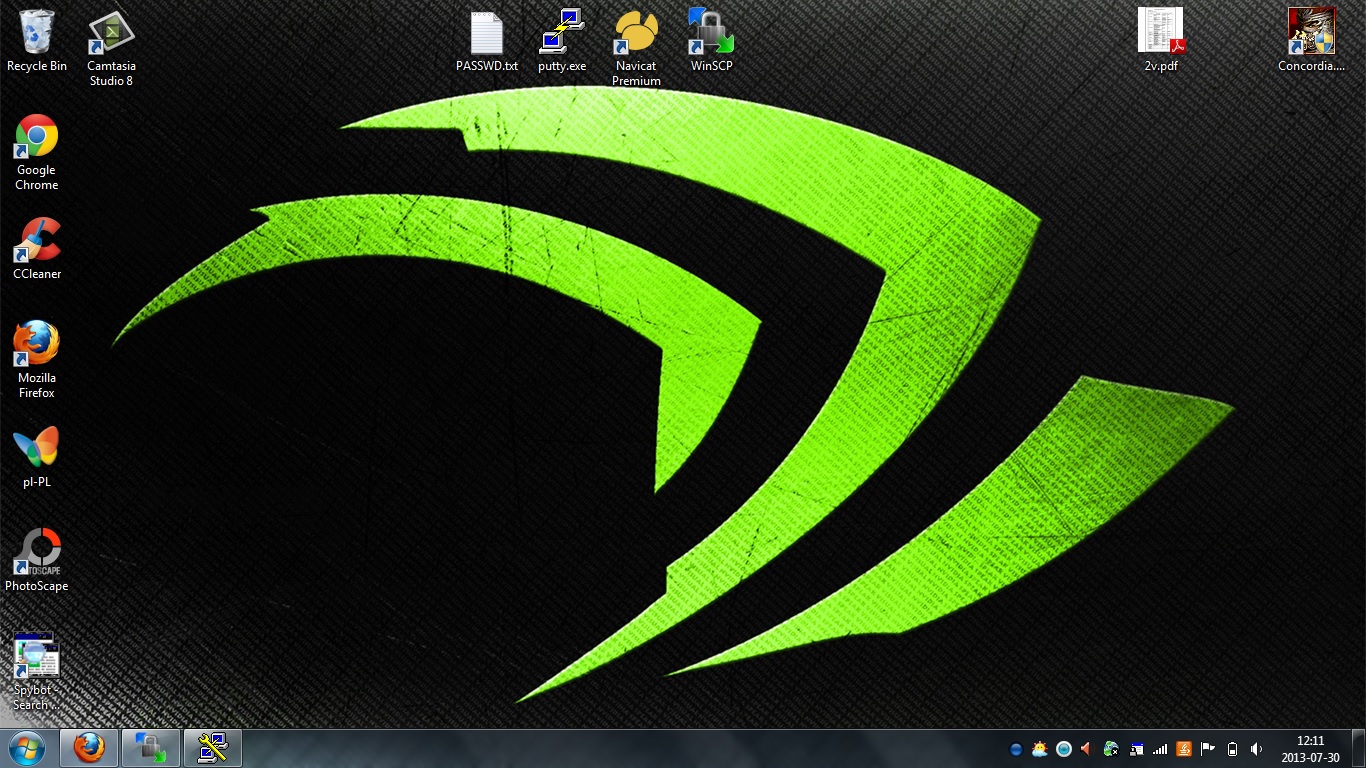The width and height of the screenshot is (1366, 768).
Task: Select the Google Chrome desktop shortcut
Action: (x=37, y=152)
